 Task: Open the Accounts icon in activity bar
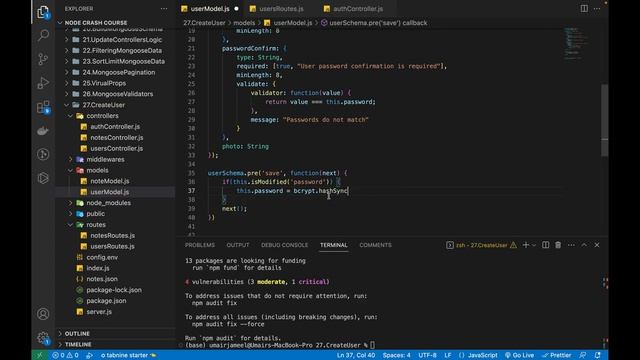[43, 314]
